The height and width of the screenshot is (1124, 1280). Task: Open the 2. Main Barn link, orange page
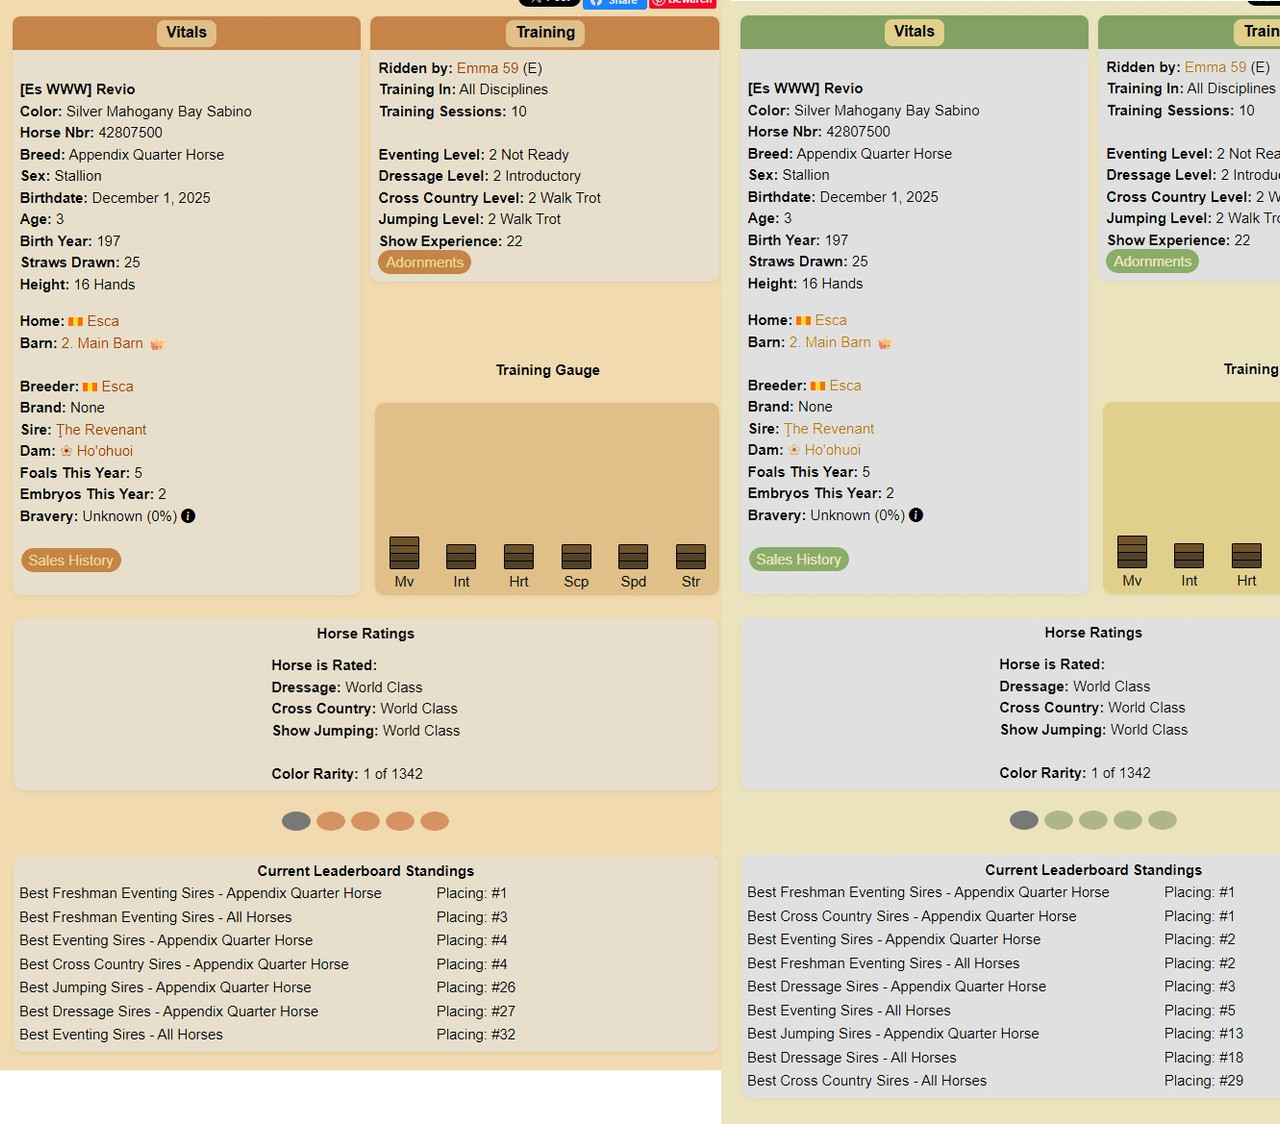coord(102,343)
